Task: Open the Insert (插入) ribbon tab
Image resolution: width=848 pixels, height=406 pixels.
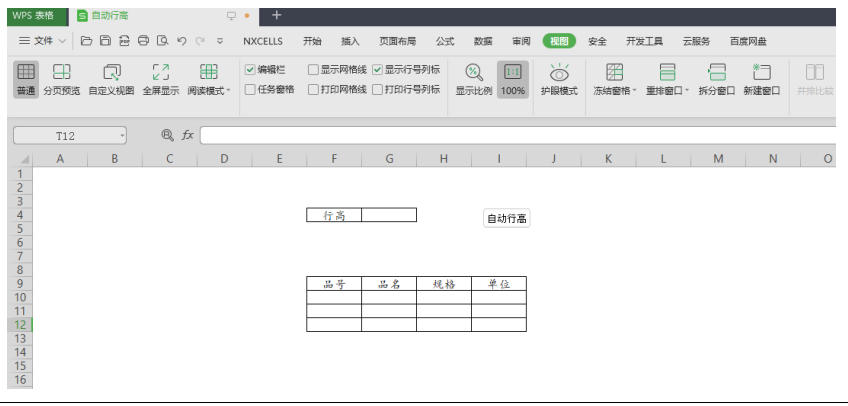Action: pos(350,41)
